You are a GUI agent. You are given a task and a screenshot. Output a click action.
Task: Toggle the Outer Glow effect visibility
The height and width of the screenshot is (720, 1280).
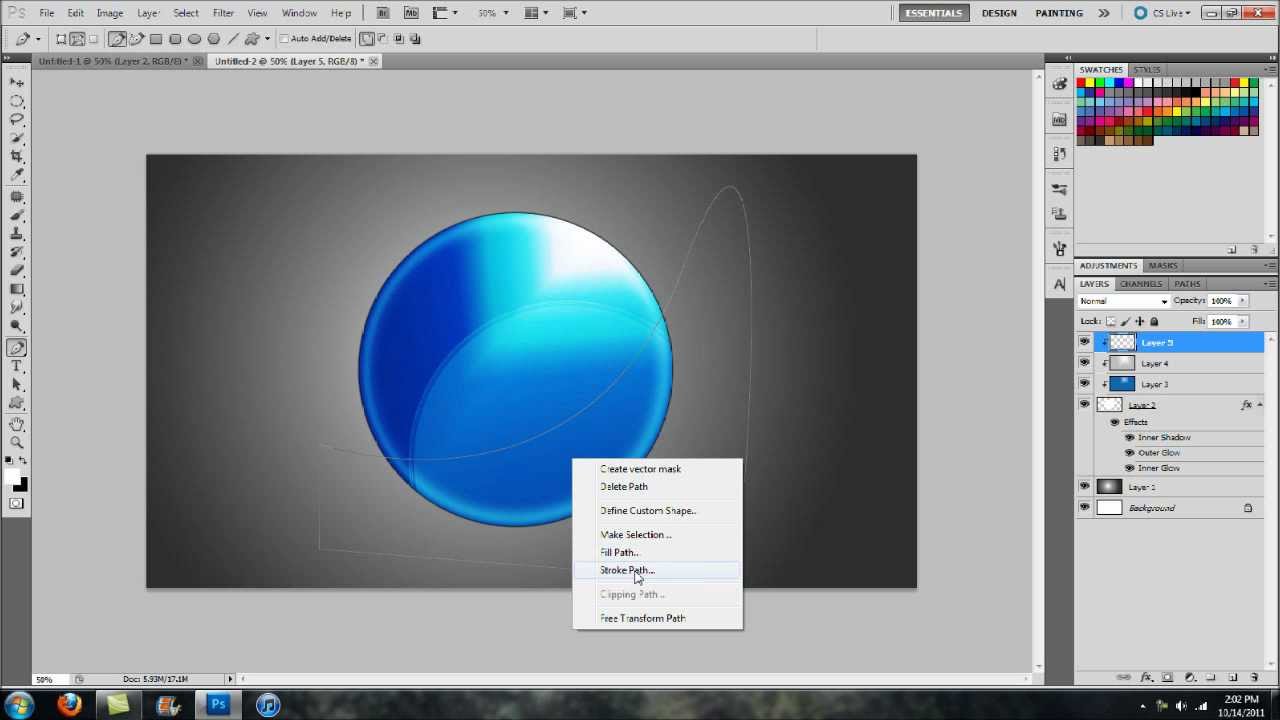[x=1130, y=453]
